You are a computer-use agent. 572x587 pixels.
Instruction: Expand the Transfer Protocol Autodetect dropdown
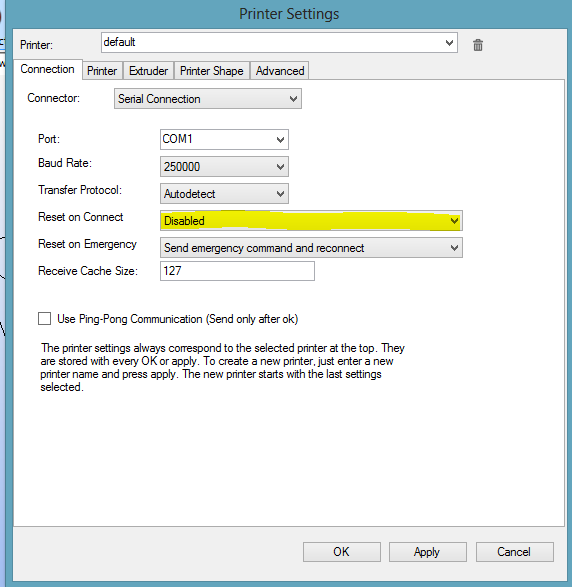tap(224, 194)
